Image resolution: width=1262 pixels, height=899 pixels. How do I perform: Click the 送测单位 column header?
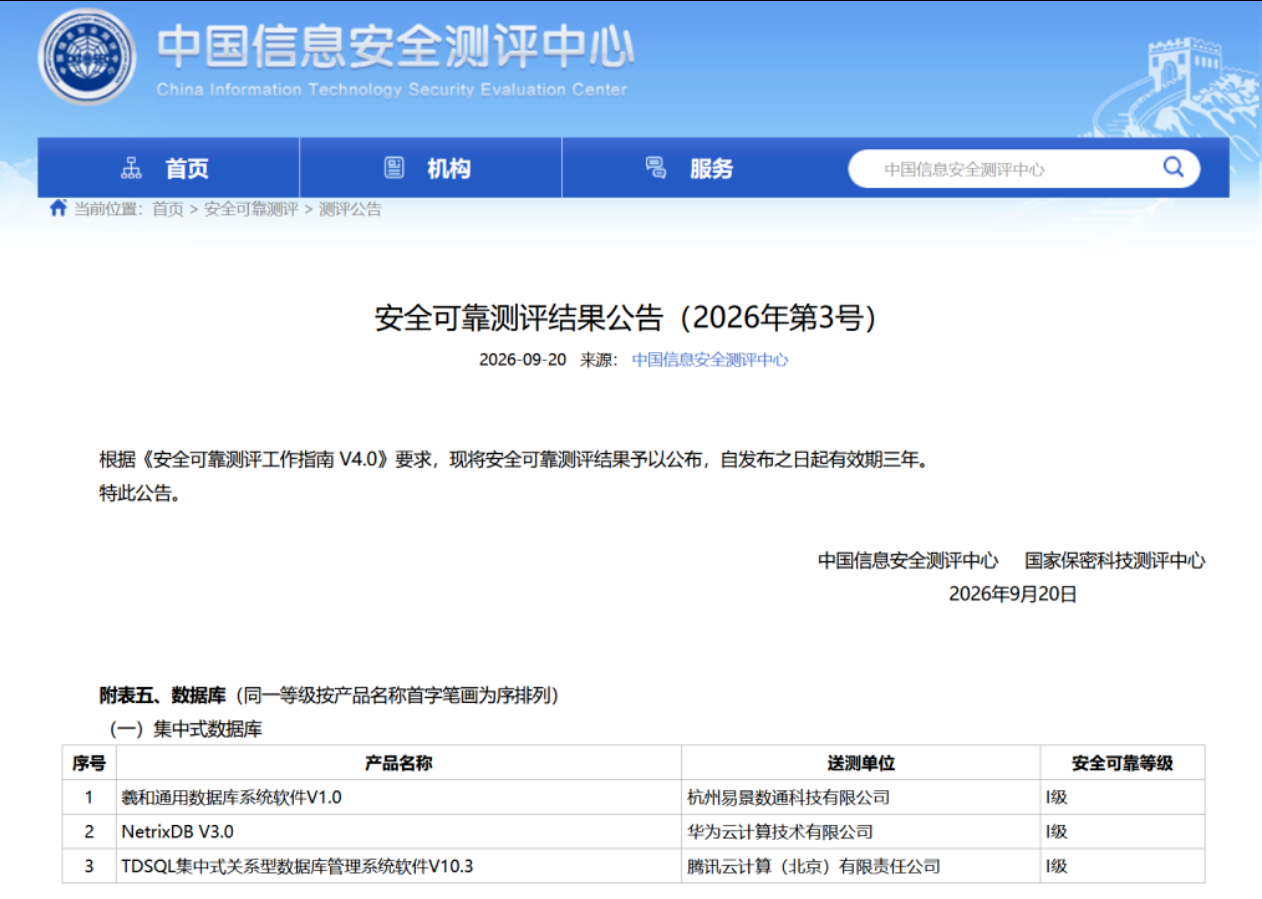(x=861, y=763)
